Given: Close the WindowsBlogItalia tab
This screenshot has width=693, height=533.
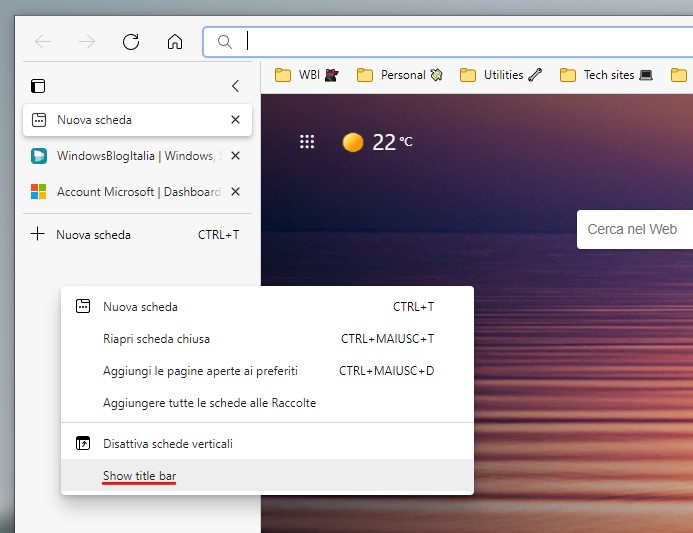Looking at the screenshot, I should pos(236,156).
